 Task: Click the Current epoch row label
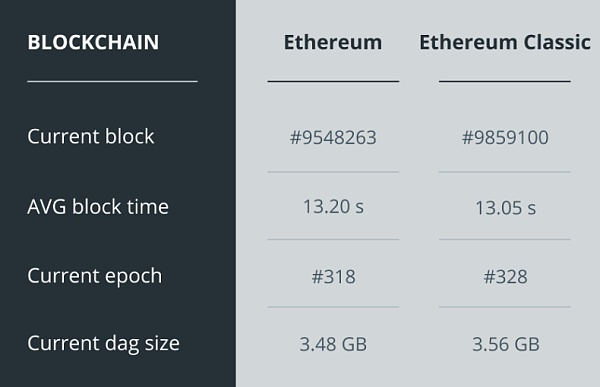(95, 276)
